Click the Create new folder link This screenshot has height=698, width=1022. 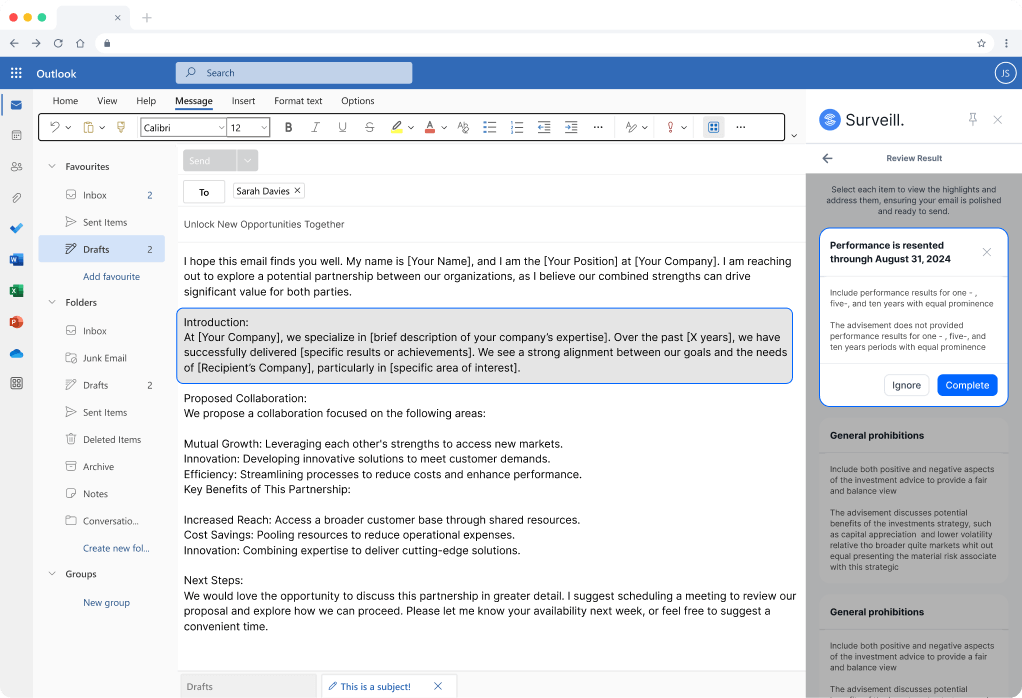(x=116, y=548)
